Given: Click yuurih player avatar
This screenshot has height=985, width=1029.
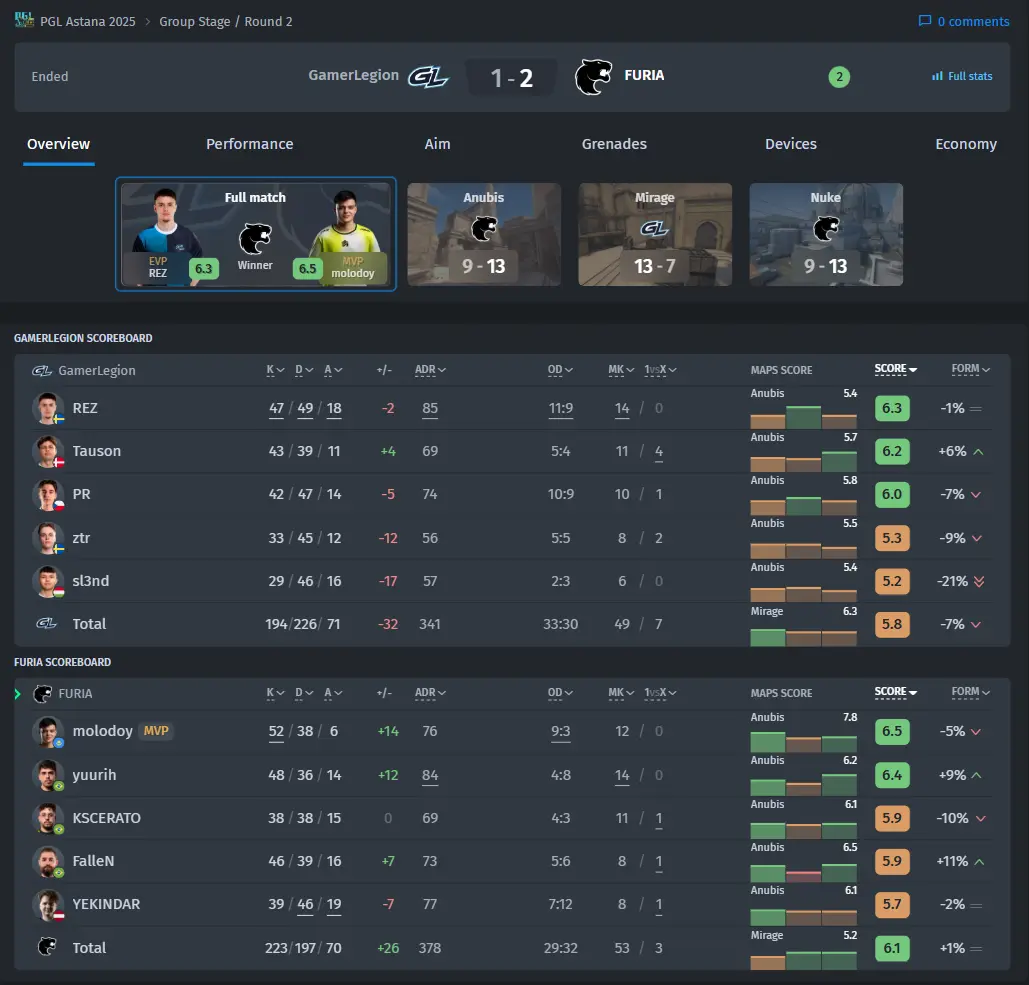Looking at the screenshot, I should [x=47, y=775].
